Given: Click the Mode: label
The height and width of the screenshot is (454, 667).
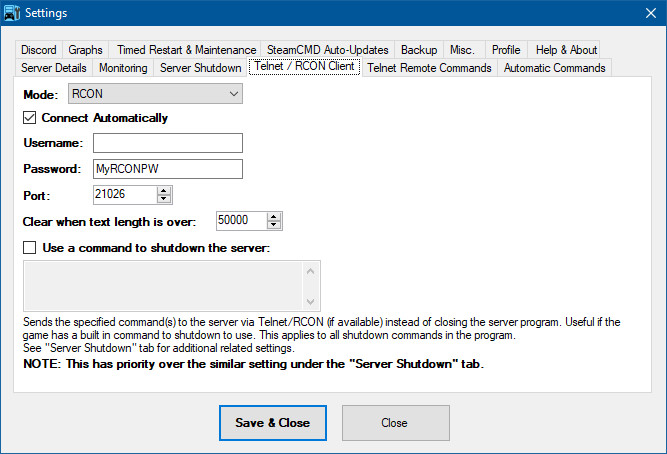Looking at the screenshot, I should click(41, 94).
